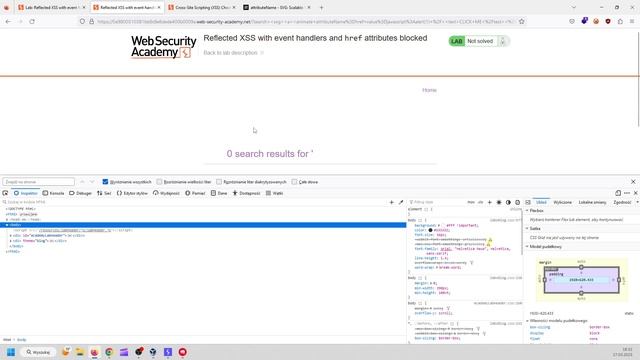Expand the div with blog theme node
The height and width of the screenshot is (360, 640).
click(11, 241)
